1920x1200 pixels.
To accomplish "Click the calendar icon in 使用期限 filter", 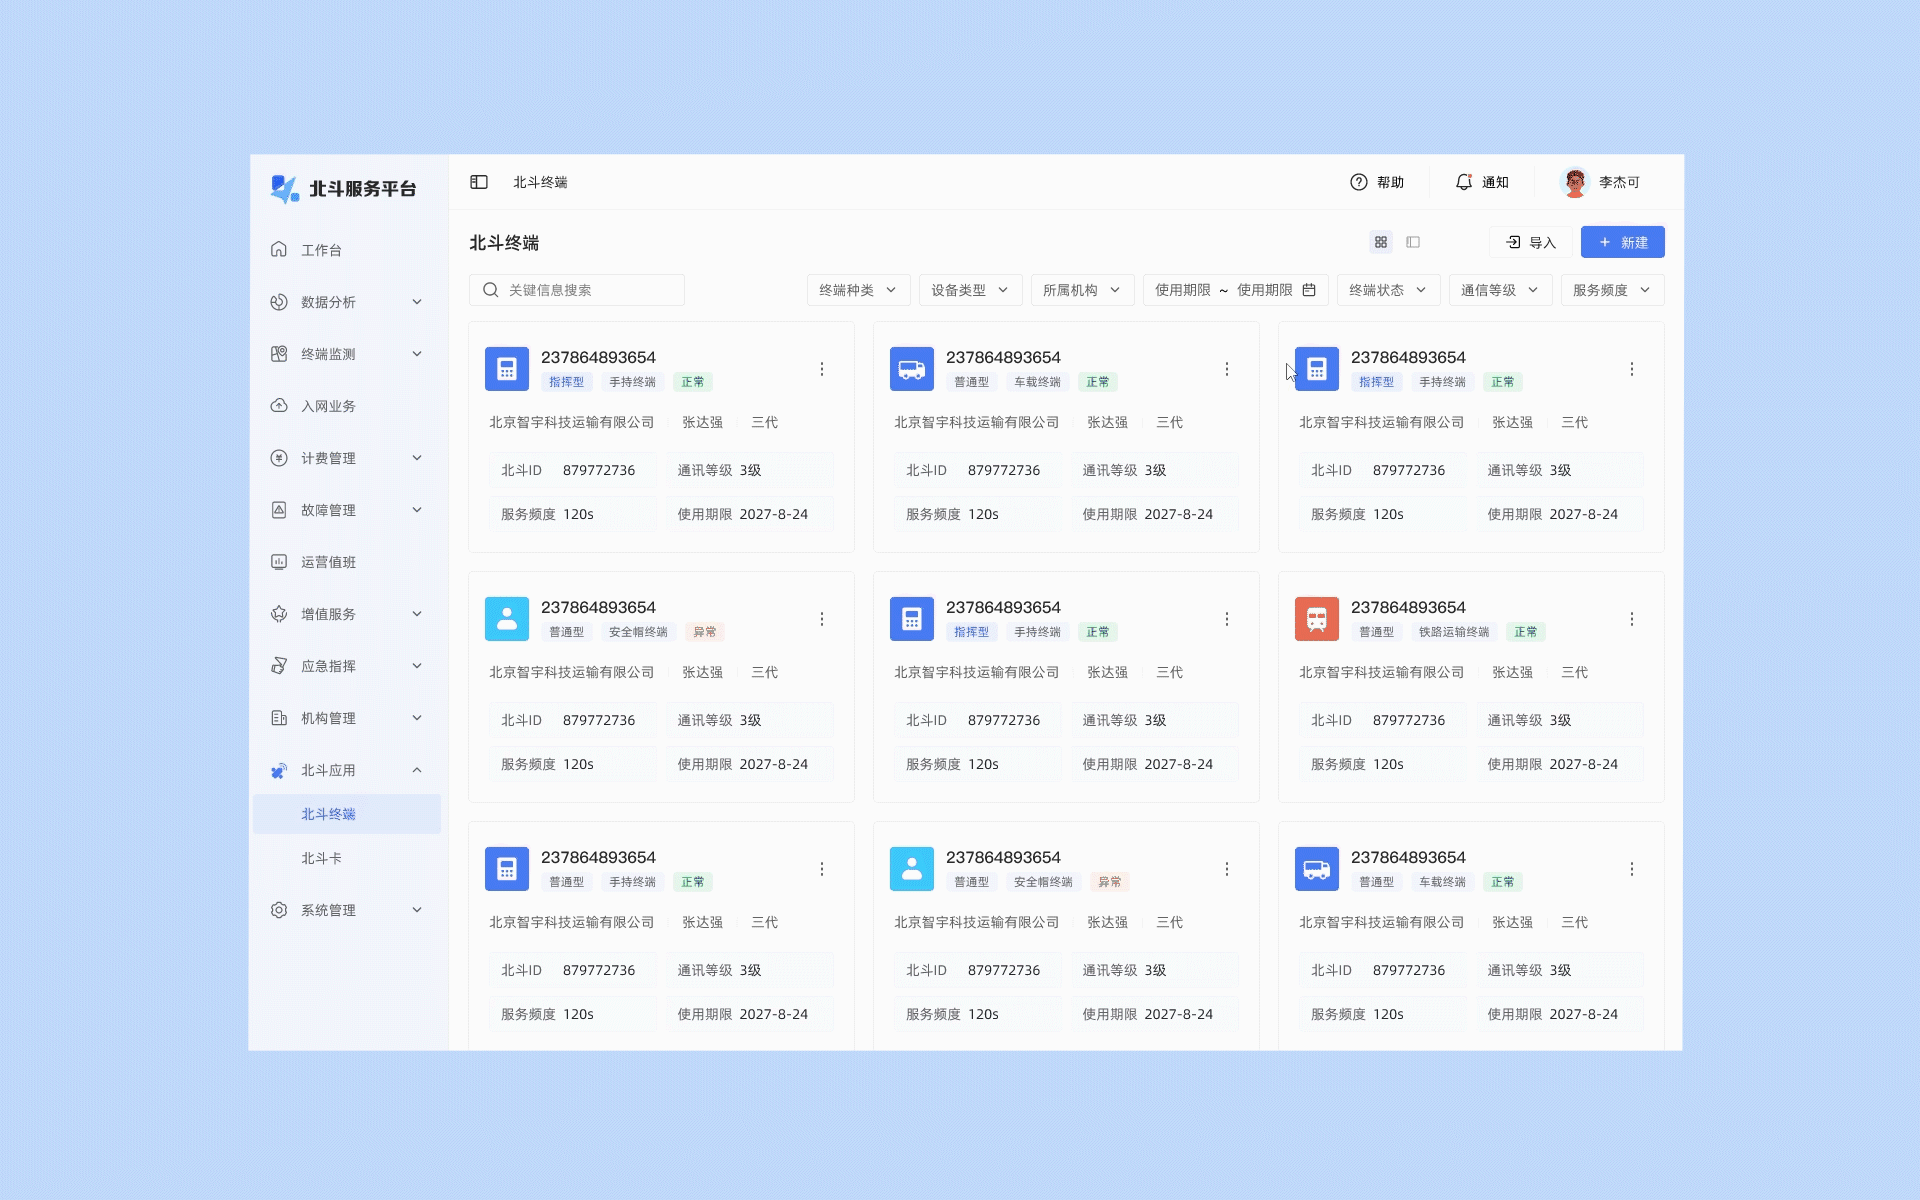I will pos(1309,290).
